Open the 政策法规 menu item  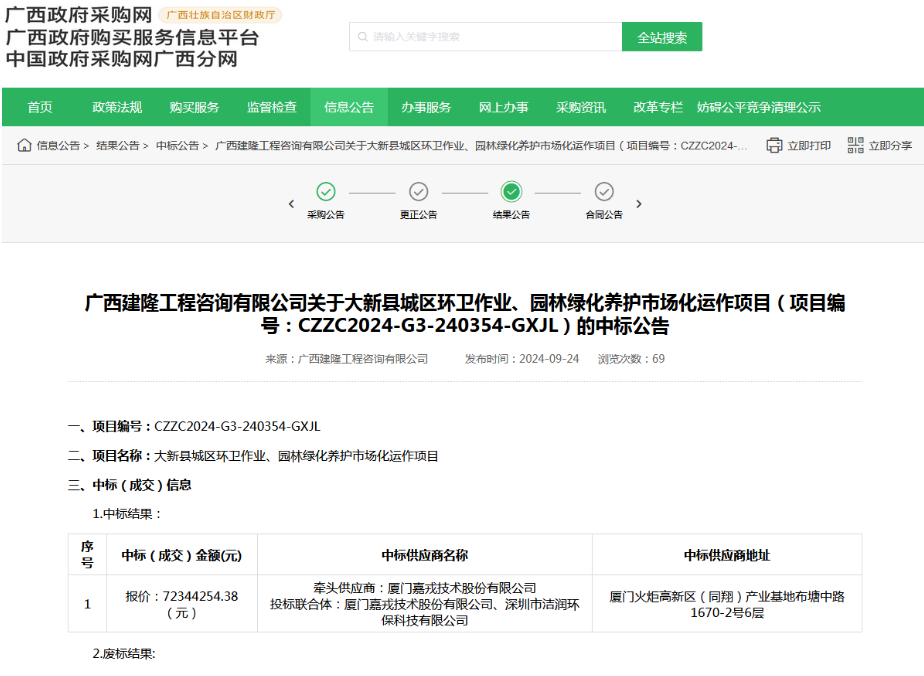117,107
